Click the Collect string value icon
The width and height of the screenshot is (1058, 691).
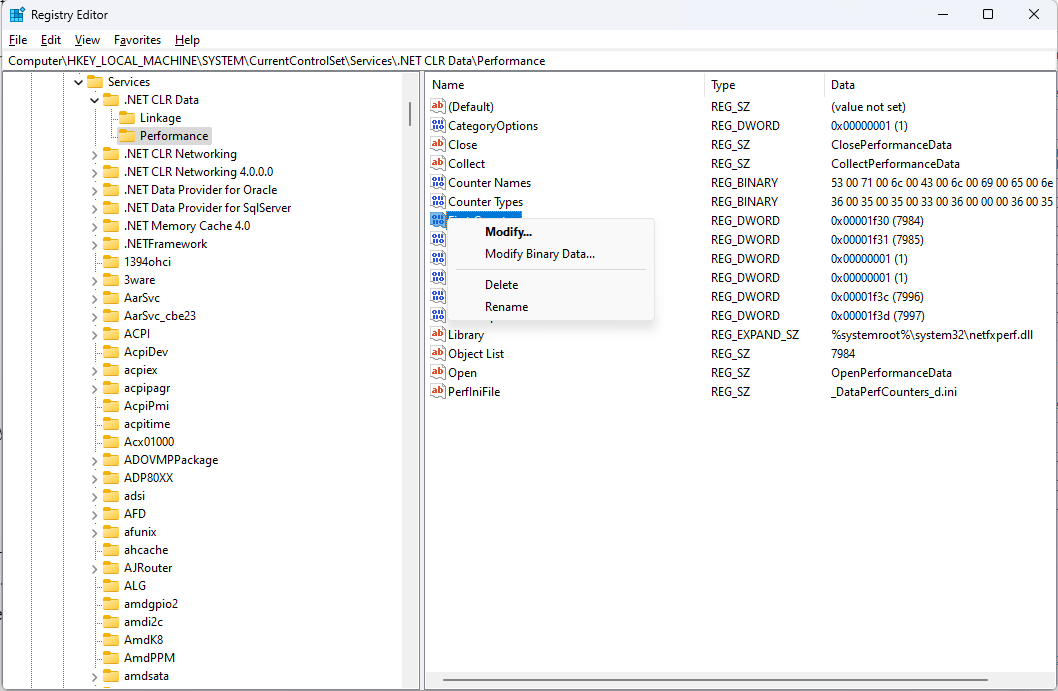[438, 163]
